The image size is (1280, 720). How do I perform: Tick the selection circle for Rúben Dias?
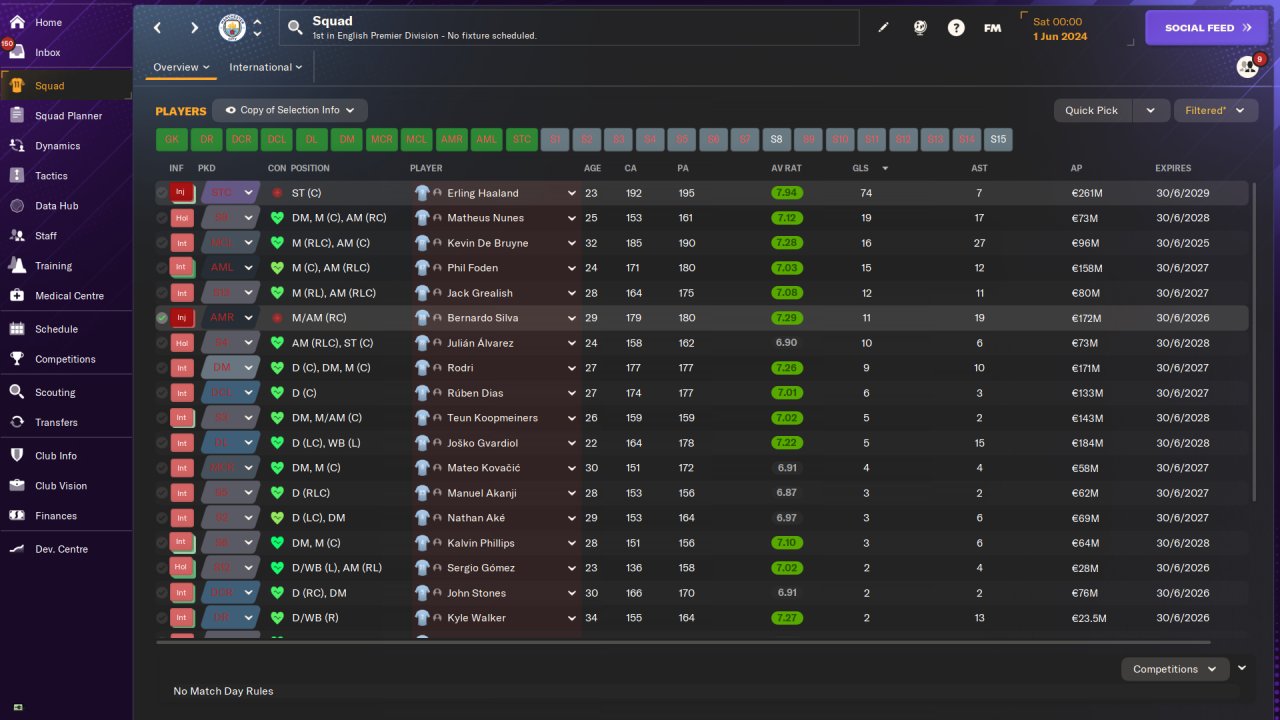(x=162, y=393)
